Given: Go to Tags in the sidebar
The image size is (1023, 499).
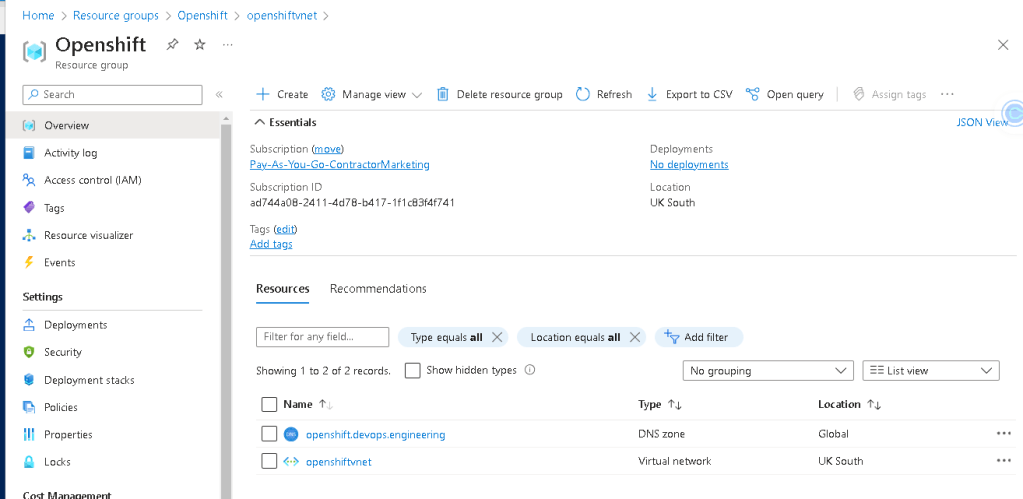Looking at the screenshot, I should point(54,208).
